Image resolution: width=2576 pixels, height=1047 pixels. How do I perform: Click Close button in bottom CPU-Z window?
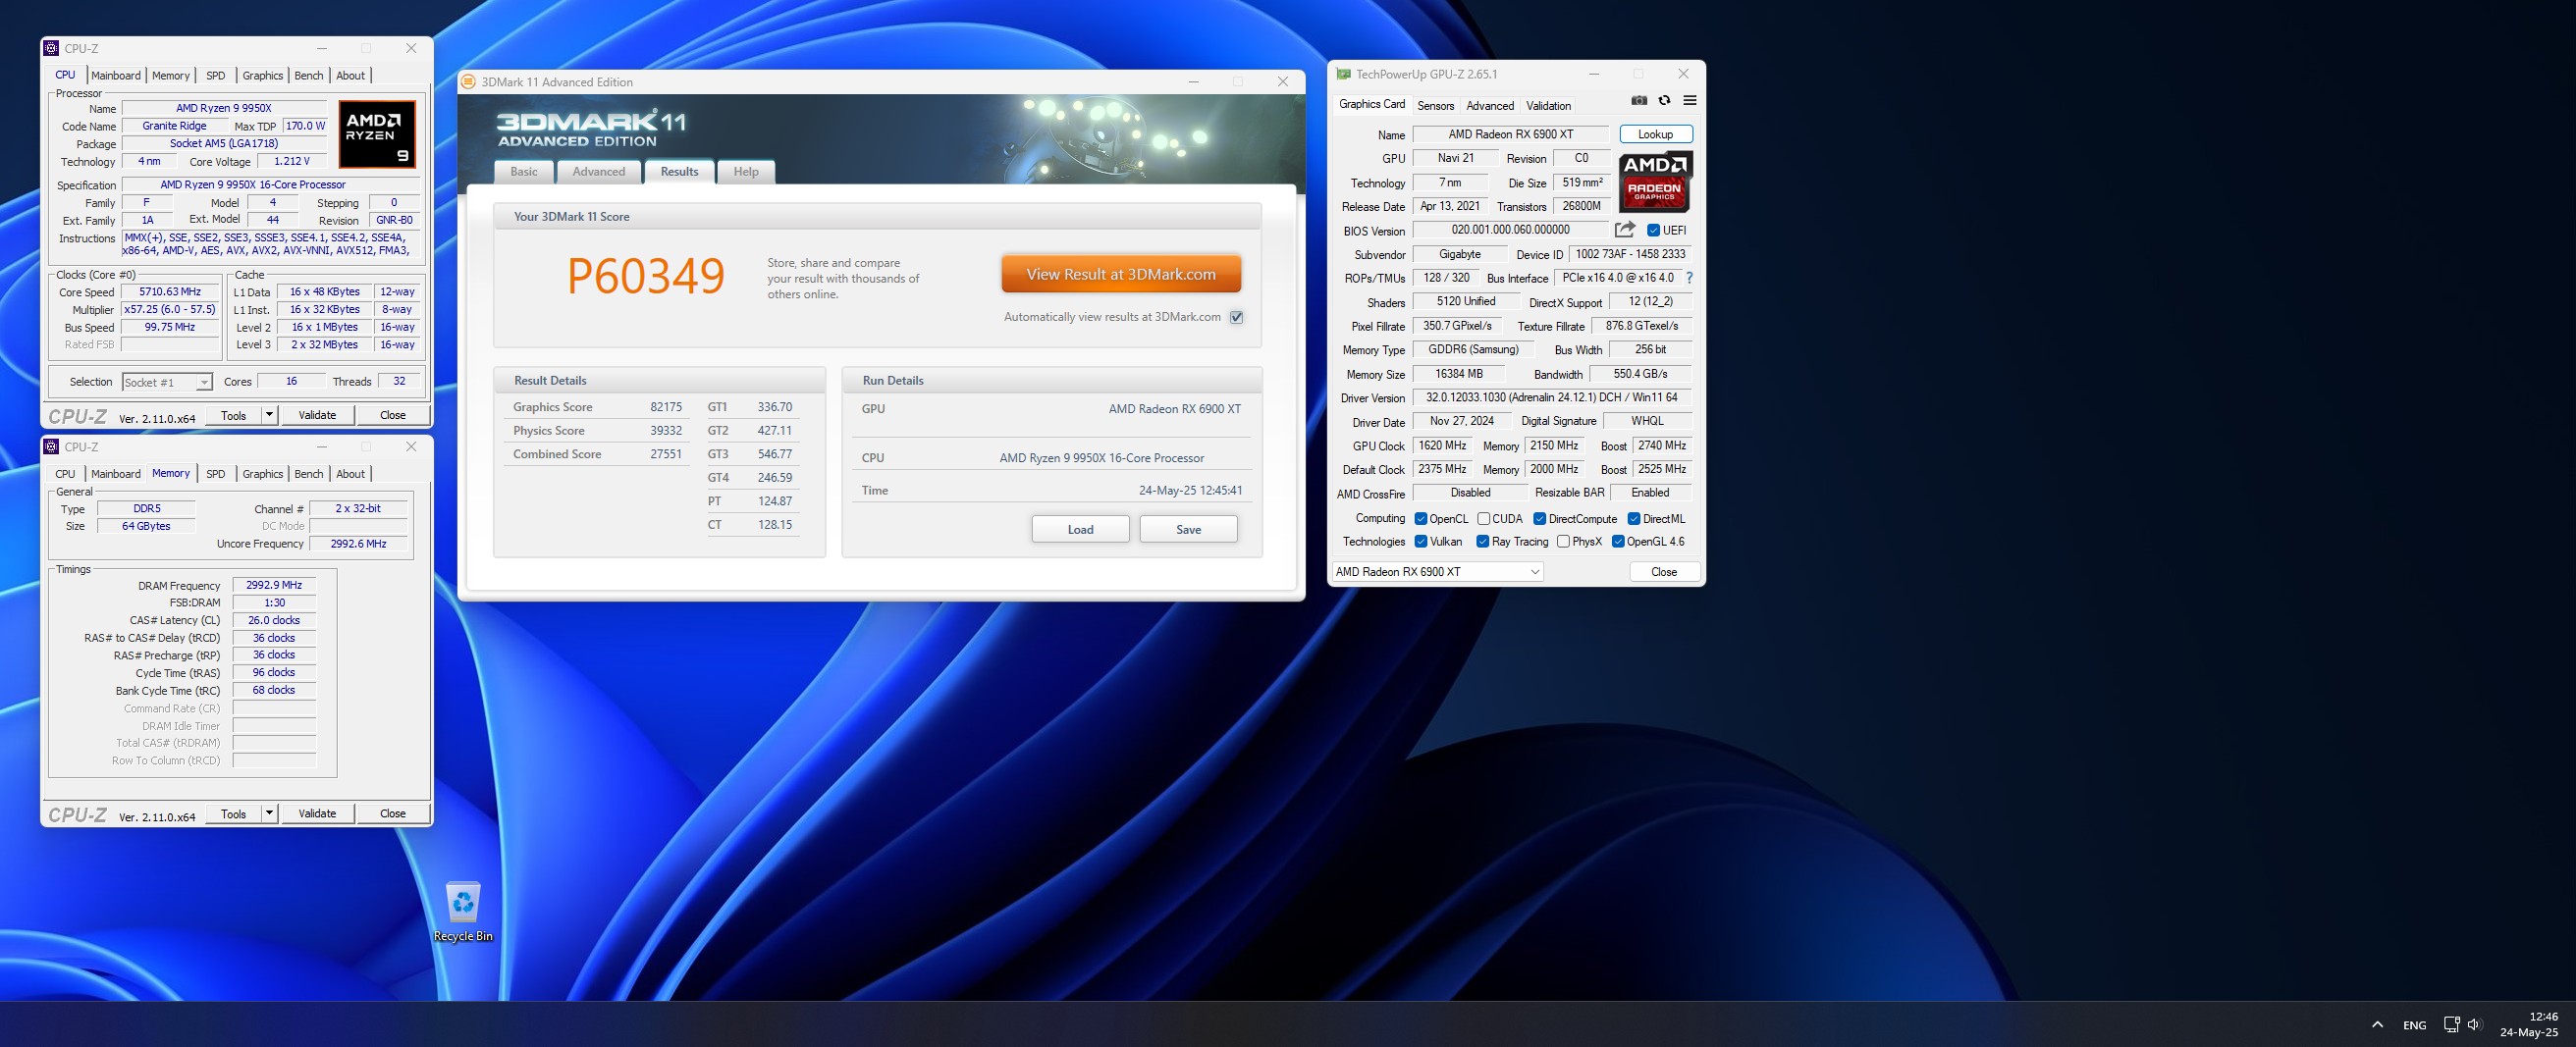click(x=393, y=814)
